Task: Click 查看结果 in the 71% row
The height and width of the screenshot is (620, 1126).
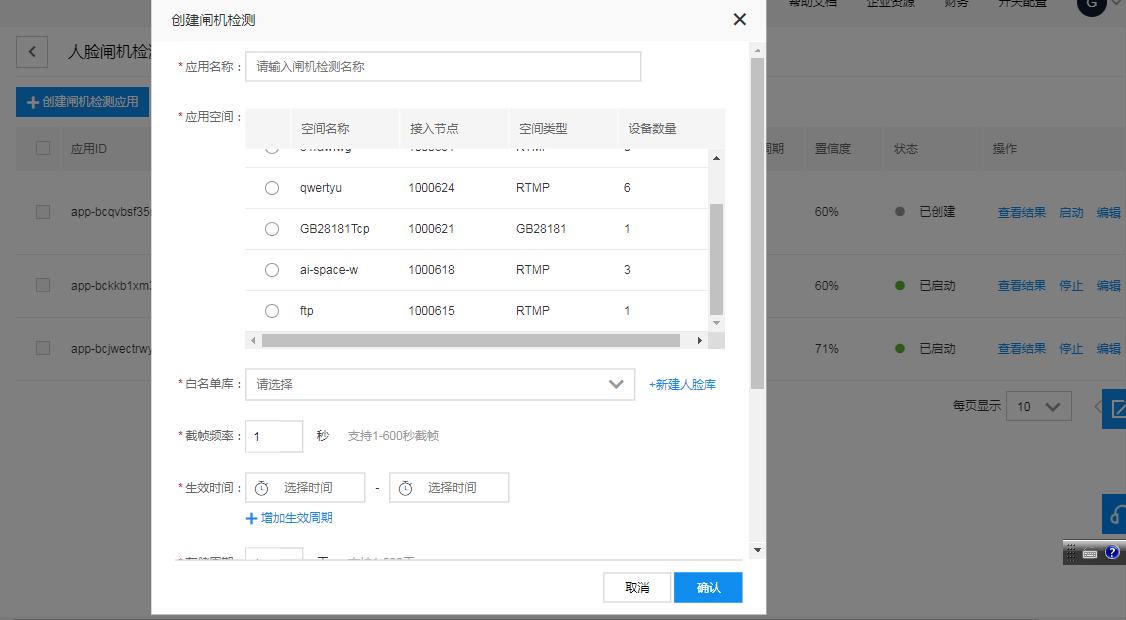Action: [x=1022, y=348]
